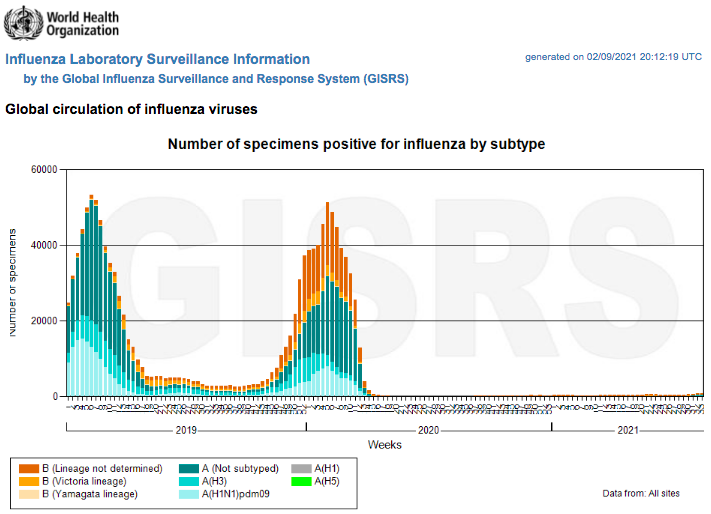Click the 20000 y-axis label
The image size is (711, 514).
(x=44, y=321)
